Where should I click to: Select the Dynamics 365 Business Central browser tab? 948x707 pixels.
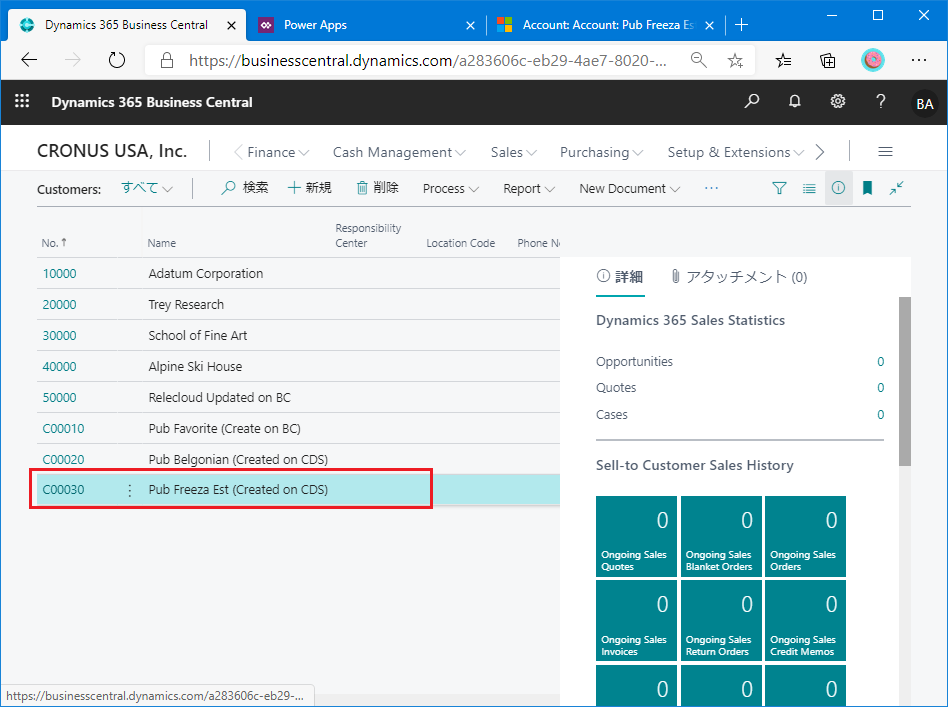(126, 25)
